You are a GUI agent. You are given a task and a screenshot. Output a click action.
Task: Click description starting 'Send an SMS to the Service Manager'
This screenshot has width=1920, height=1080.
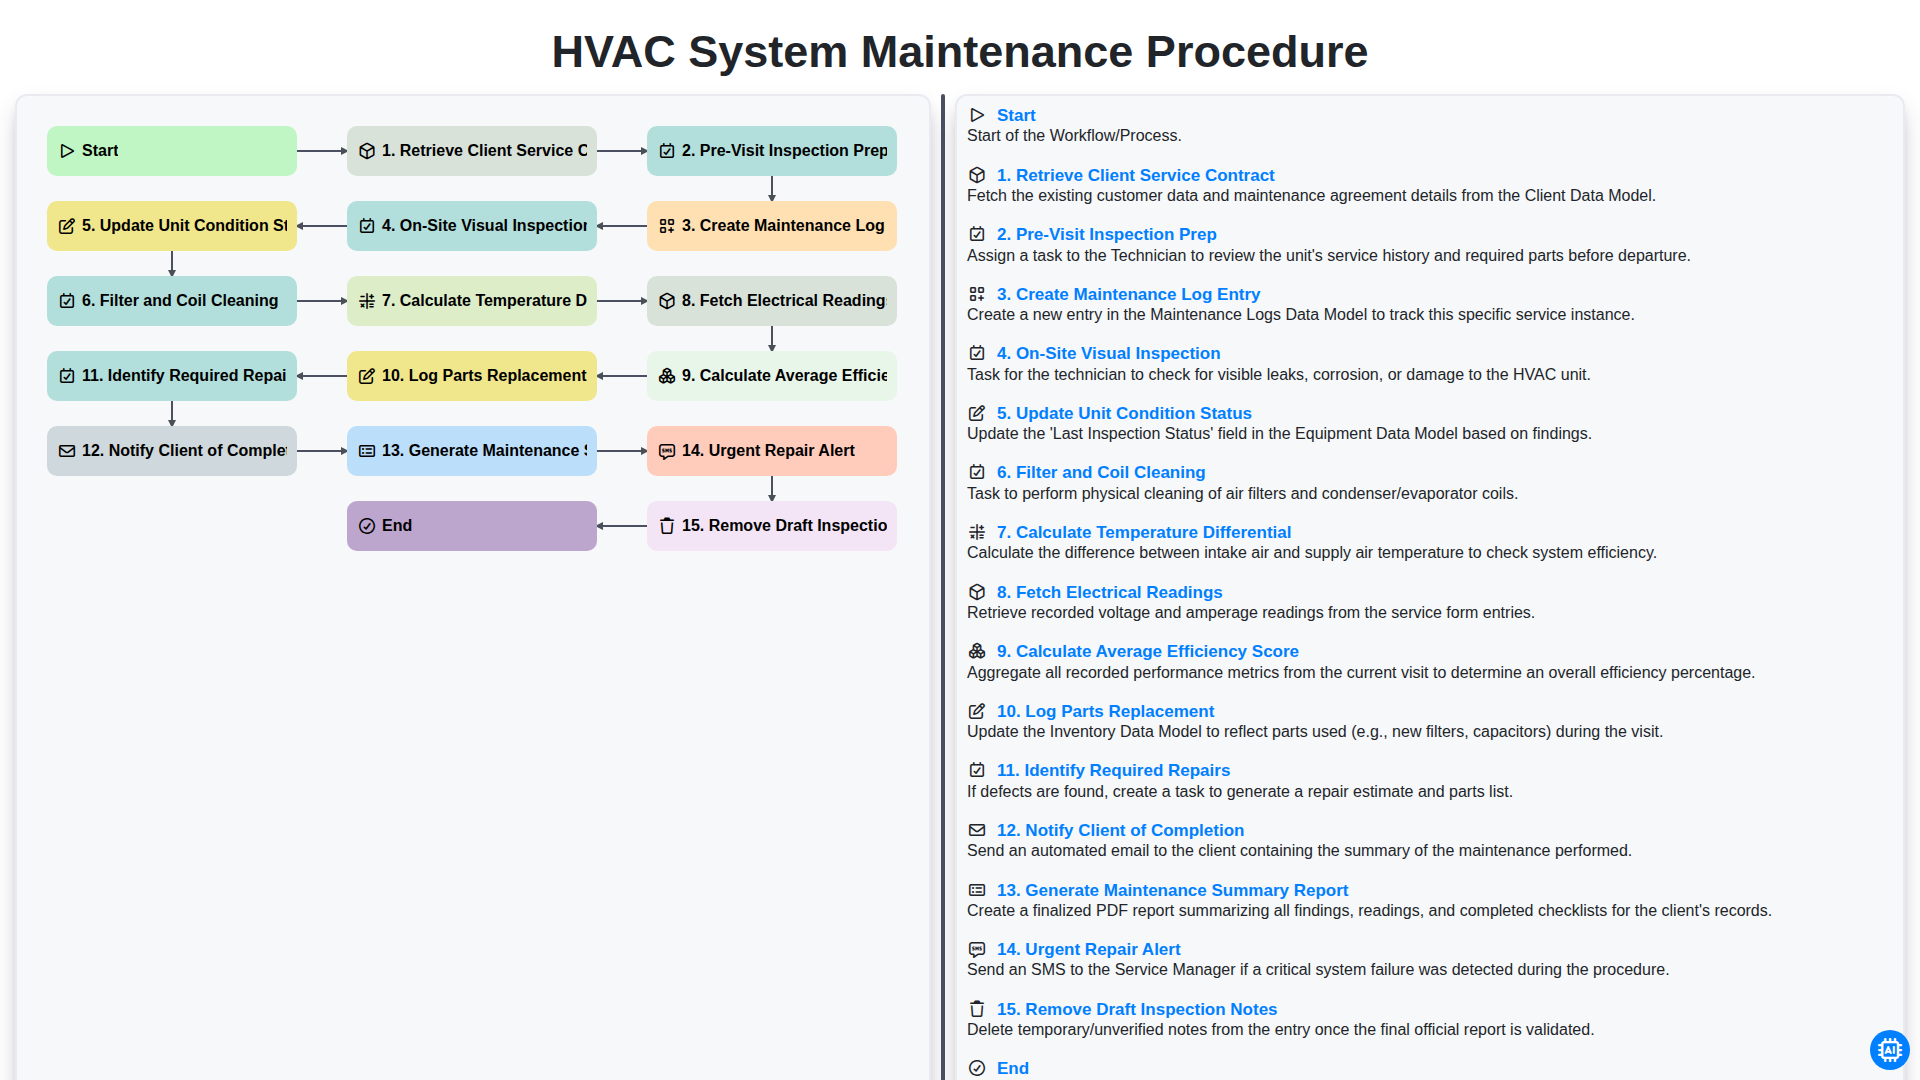point(1318,970)
